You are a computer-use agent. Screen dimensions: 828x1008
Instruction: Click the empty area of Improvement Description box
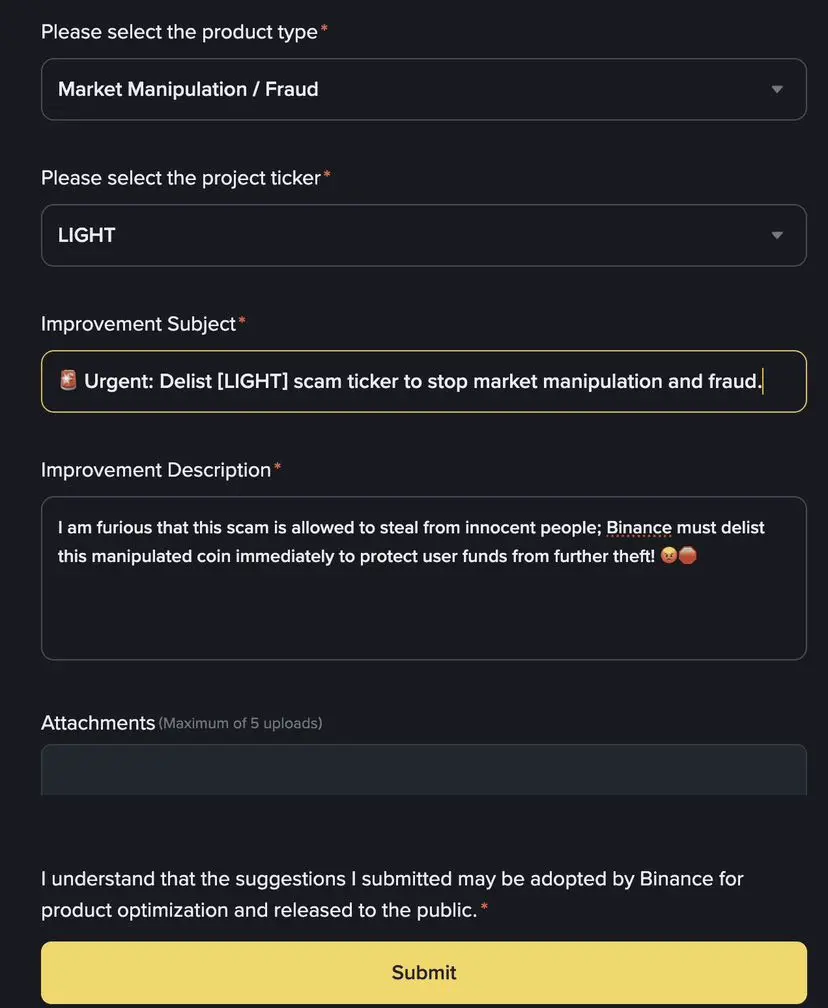(x=423, y=615)
